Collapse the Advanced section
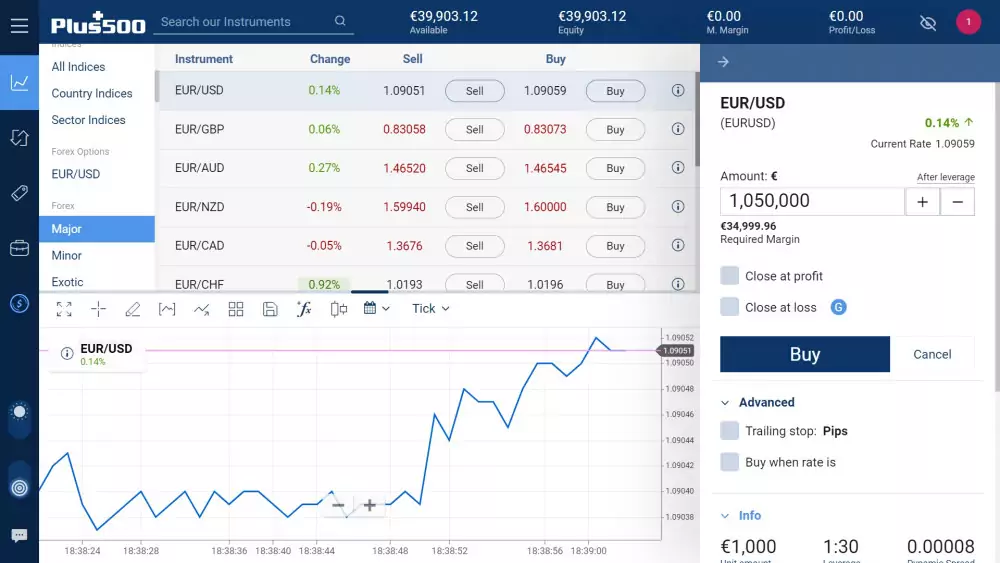This screenshot has width=1000, height=563. (x=758, y=402)
